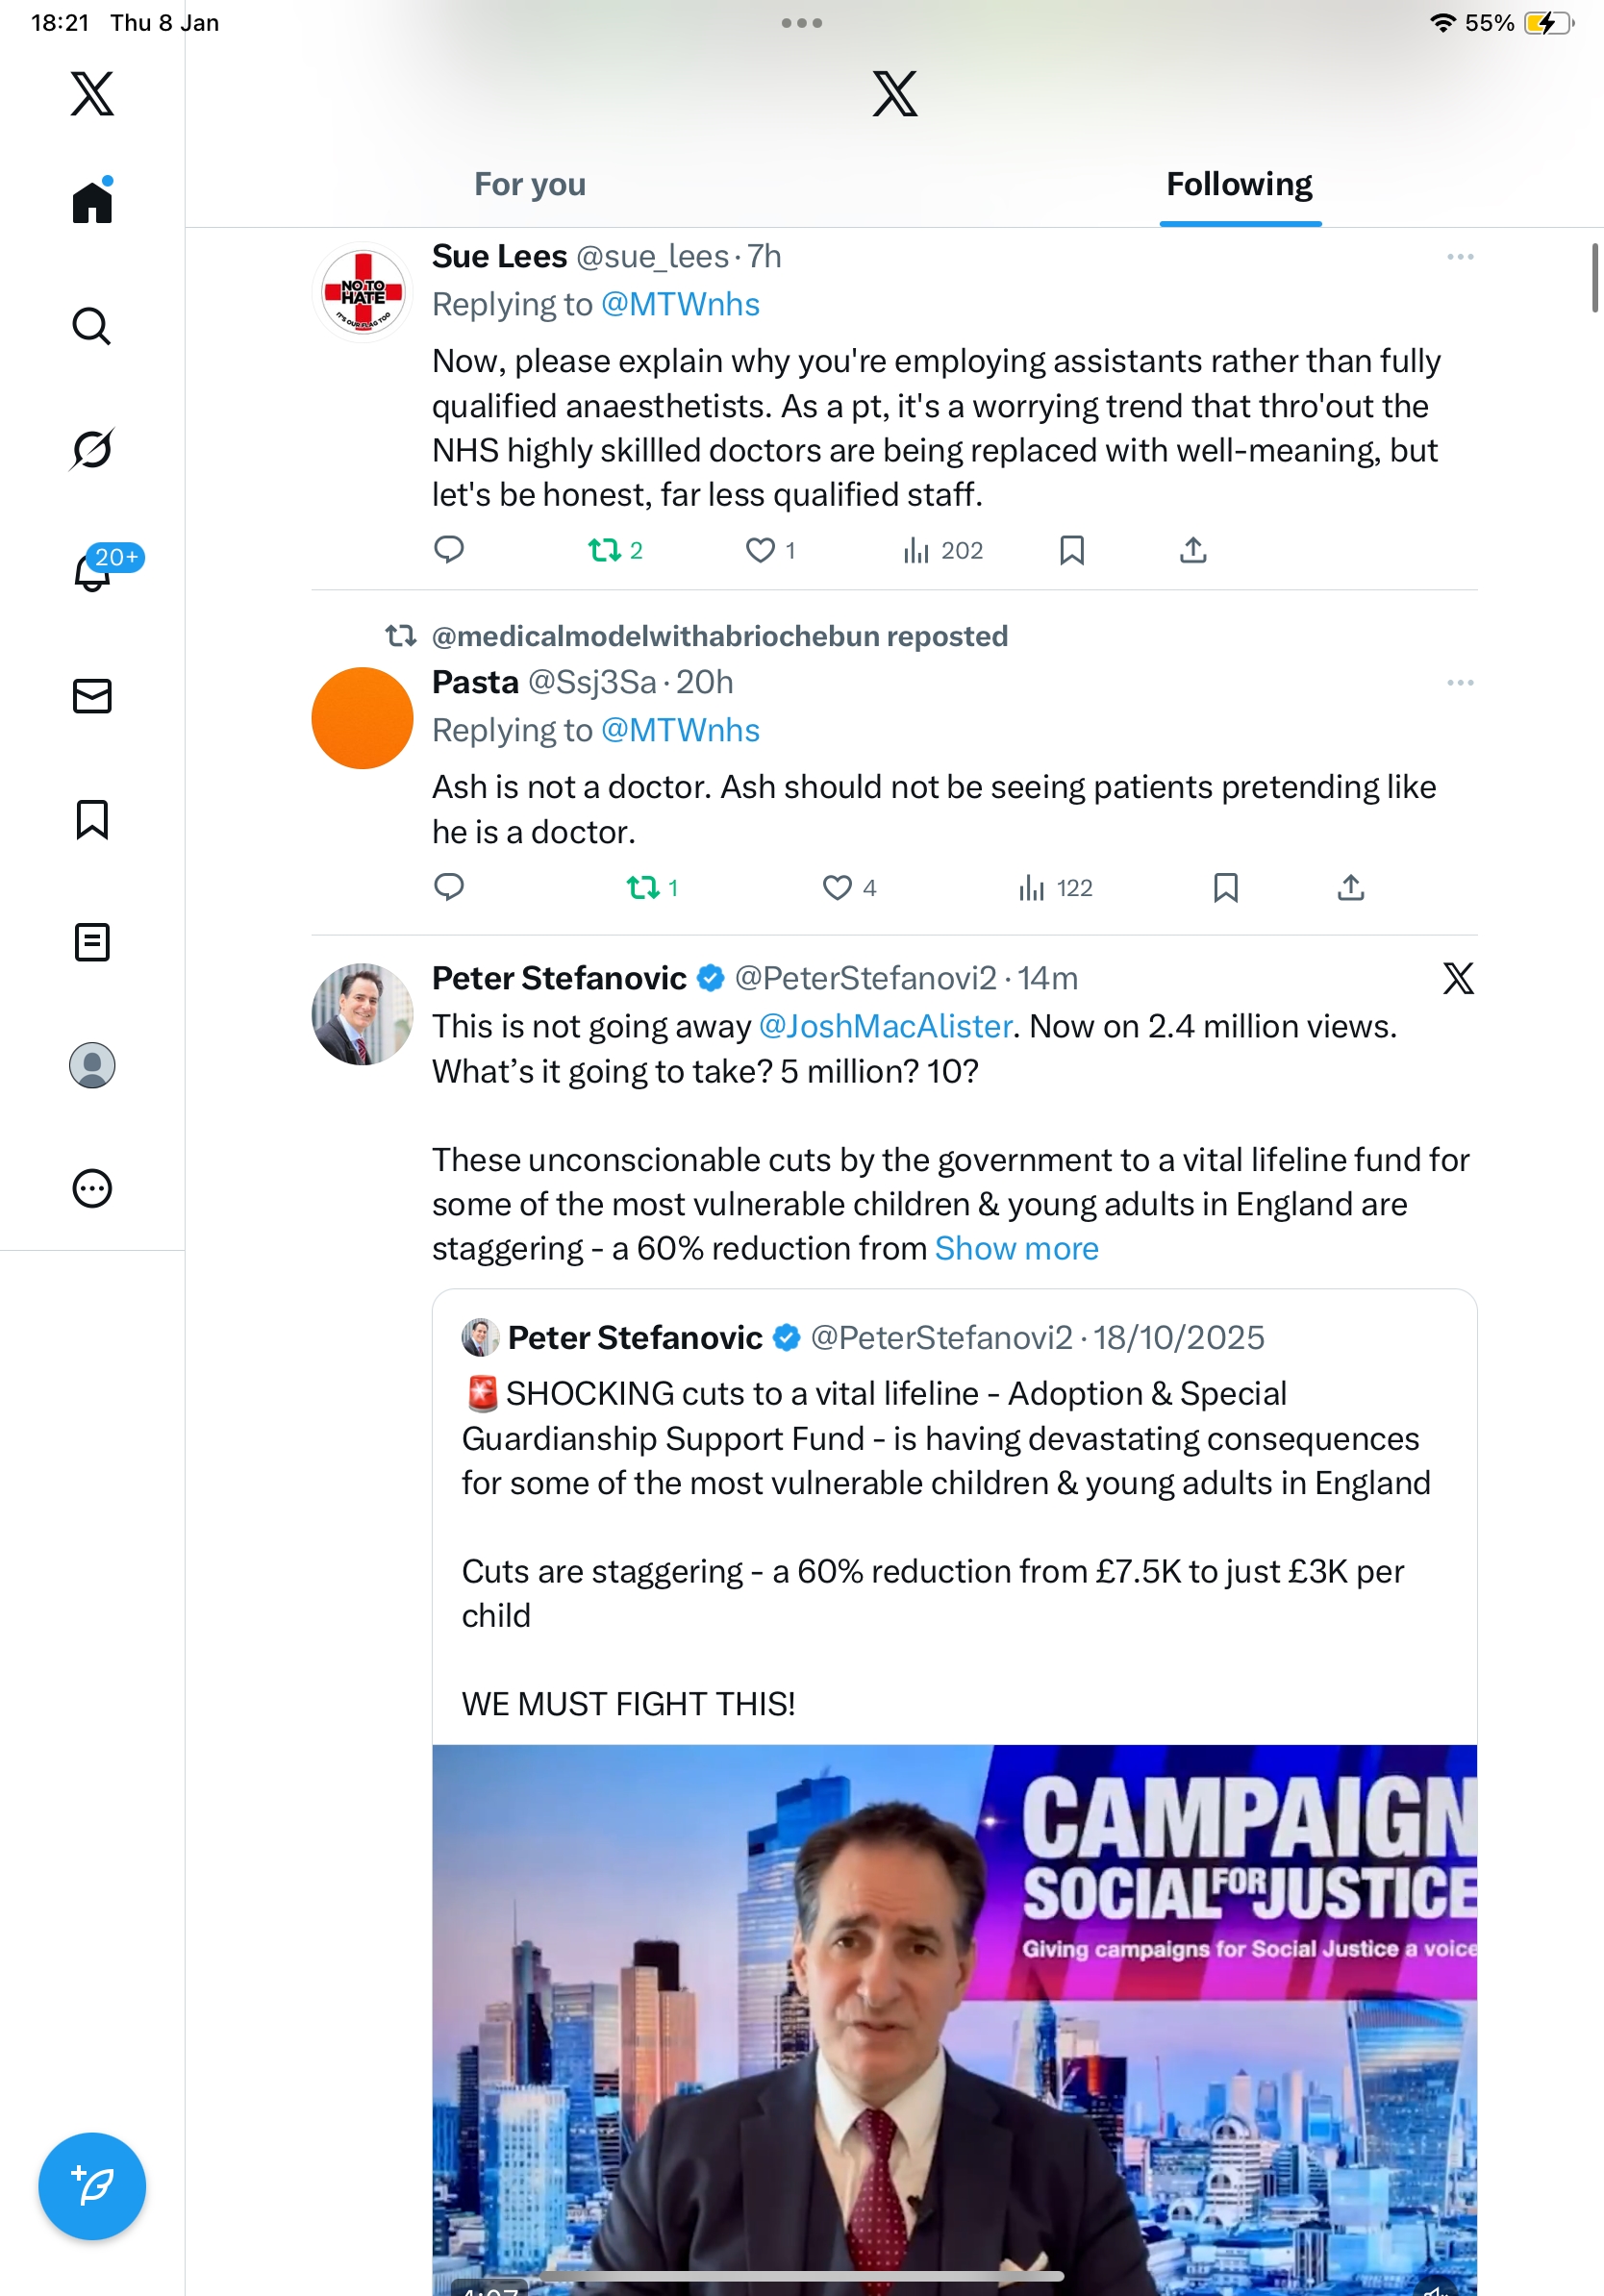
Task: Open the @JoshMacAlister mention link
Action: click(885, 1026)
